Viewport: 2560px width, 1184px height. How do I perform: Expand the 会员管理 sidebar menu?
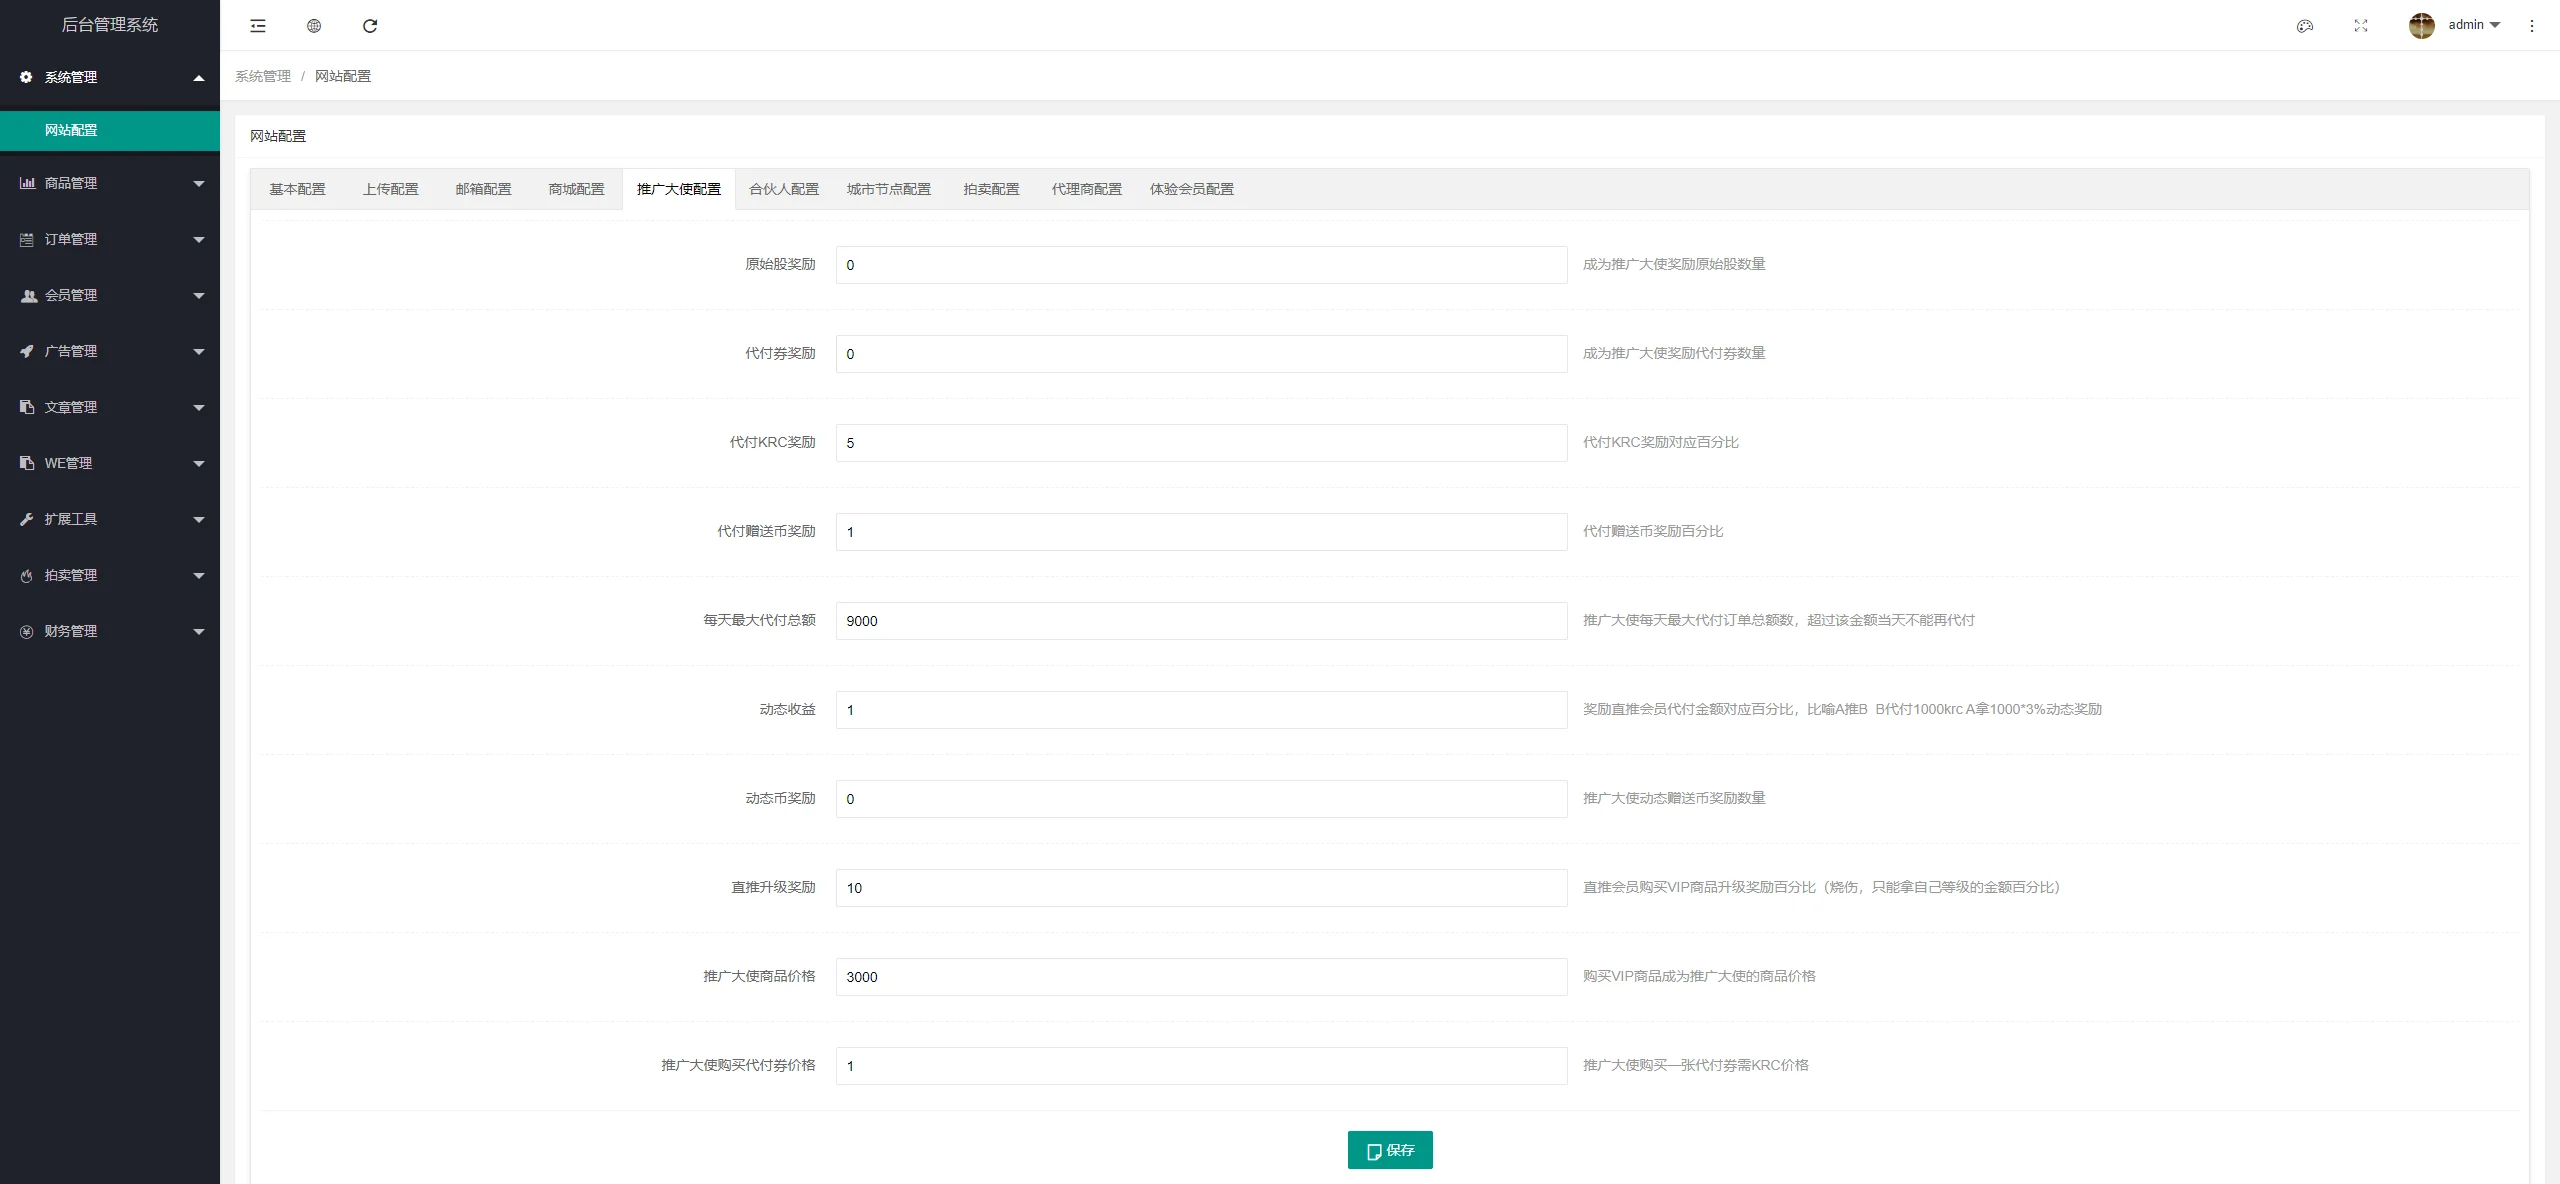[x=110, y=295]
